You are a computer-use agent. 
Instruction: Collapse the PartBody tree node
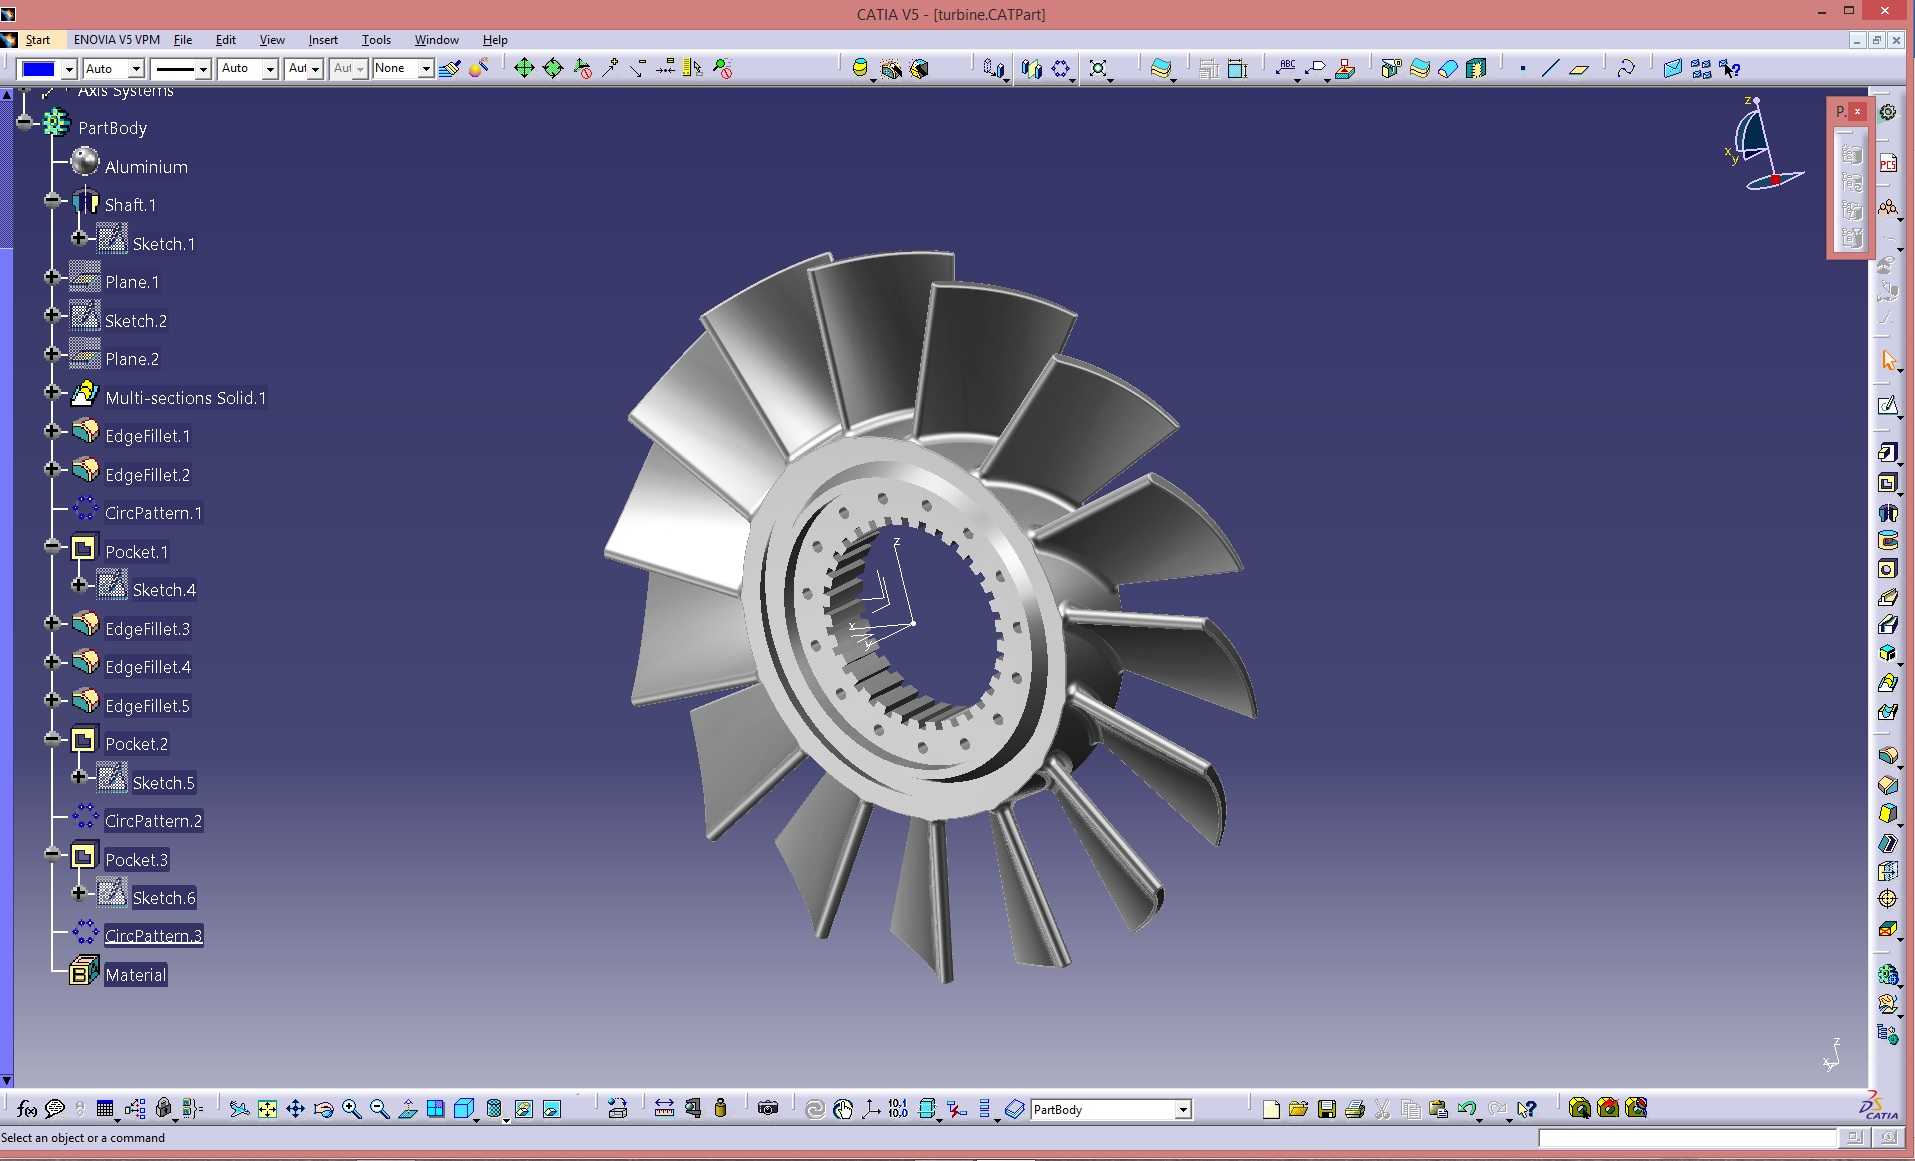coord(25,123)
